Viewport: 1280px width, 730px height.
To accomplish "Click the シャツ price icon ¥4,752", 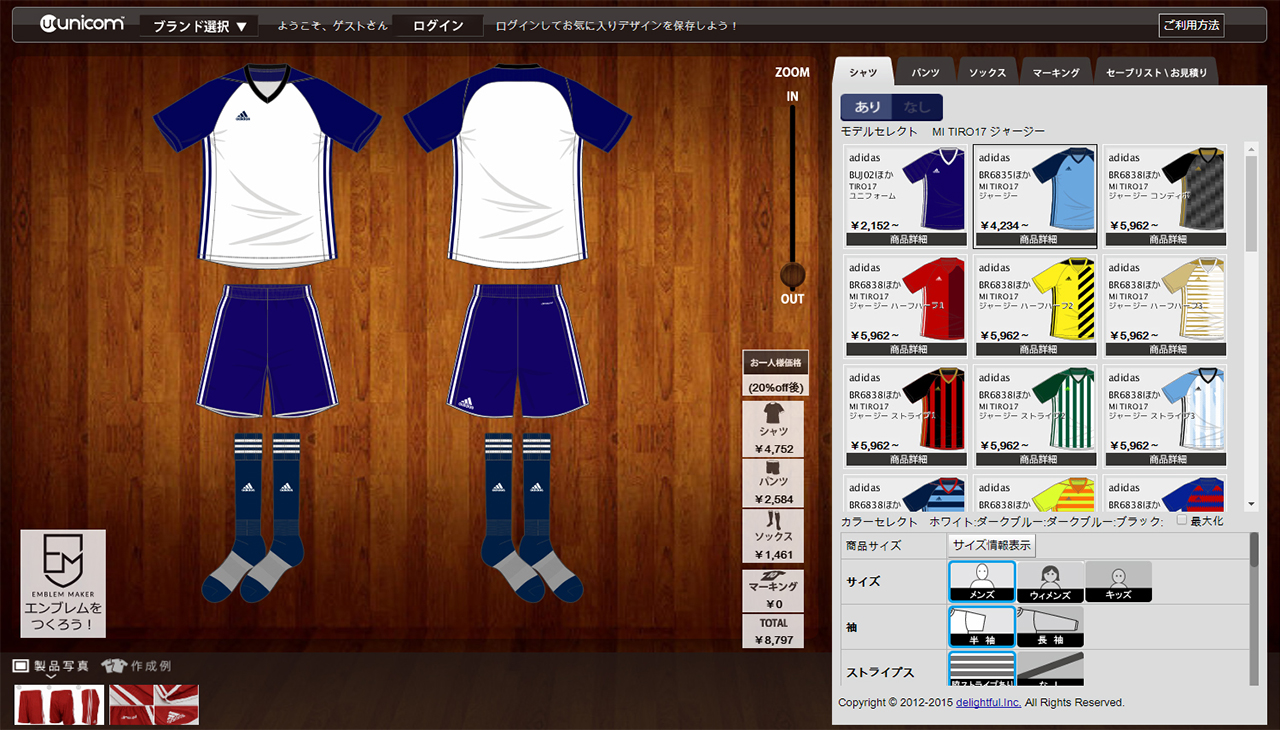I will 773,429.
